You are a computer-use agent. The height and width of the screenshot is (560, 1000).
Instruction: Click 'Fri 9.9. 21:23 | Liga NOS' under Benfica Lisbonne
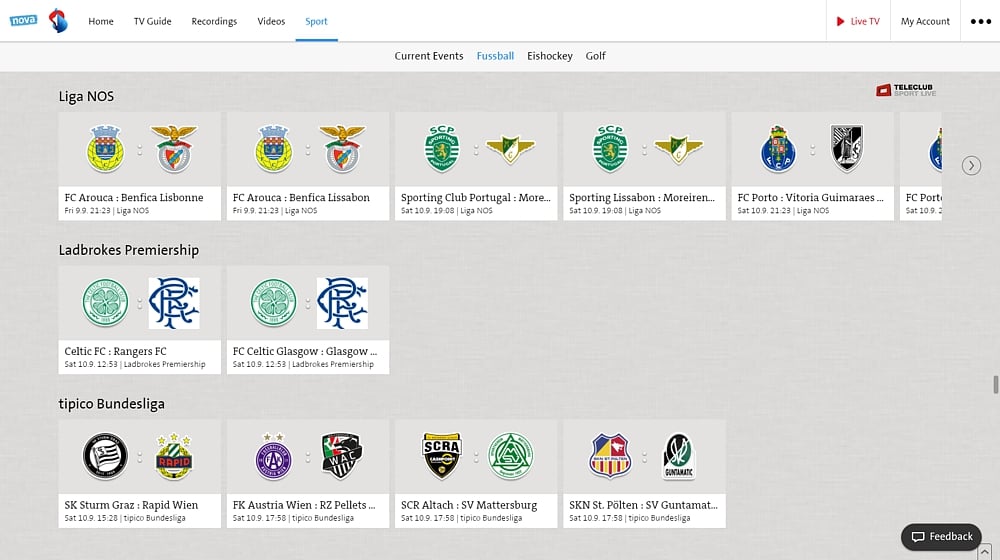107,210
